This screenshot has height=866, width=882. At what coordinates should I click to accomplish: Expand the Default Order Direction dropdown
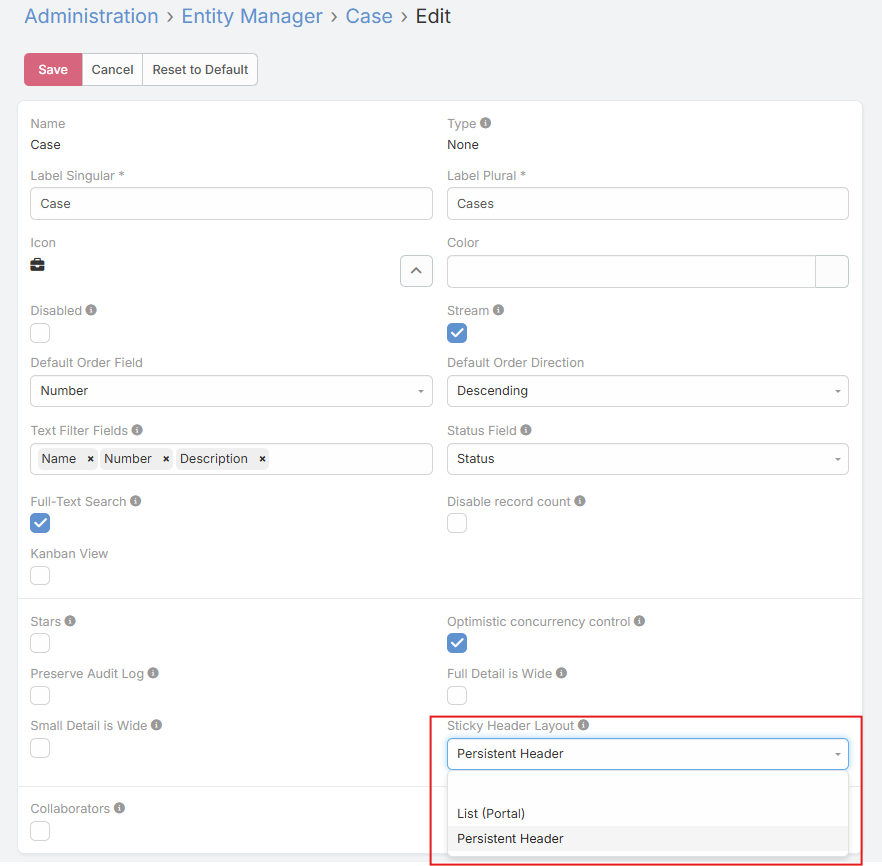pos(647,391)
